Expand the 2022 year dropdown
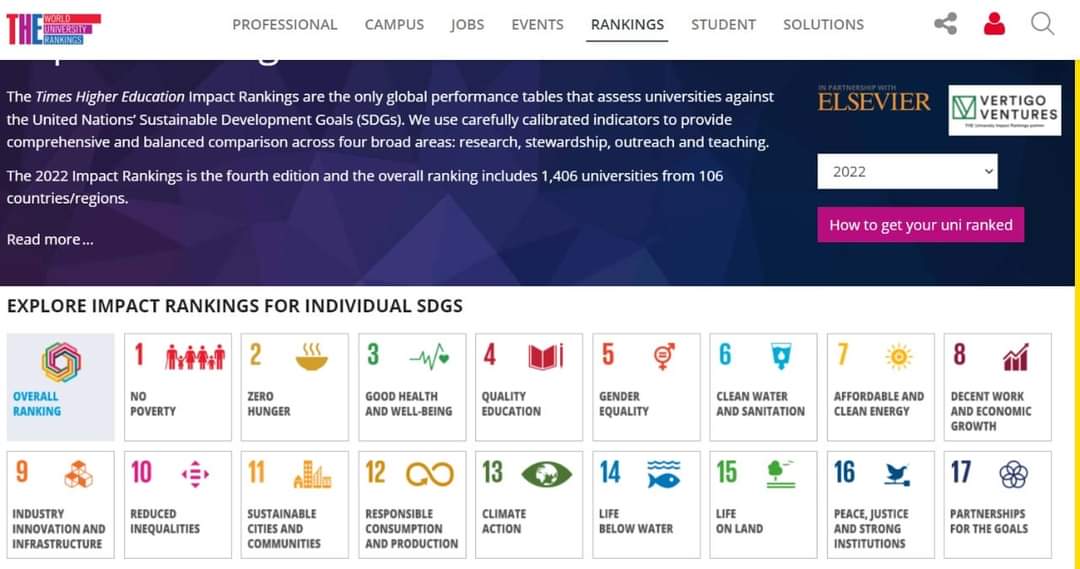 click(908, 171)
